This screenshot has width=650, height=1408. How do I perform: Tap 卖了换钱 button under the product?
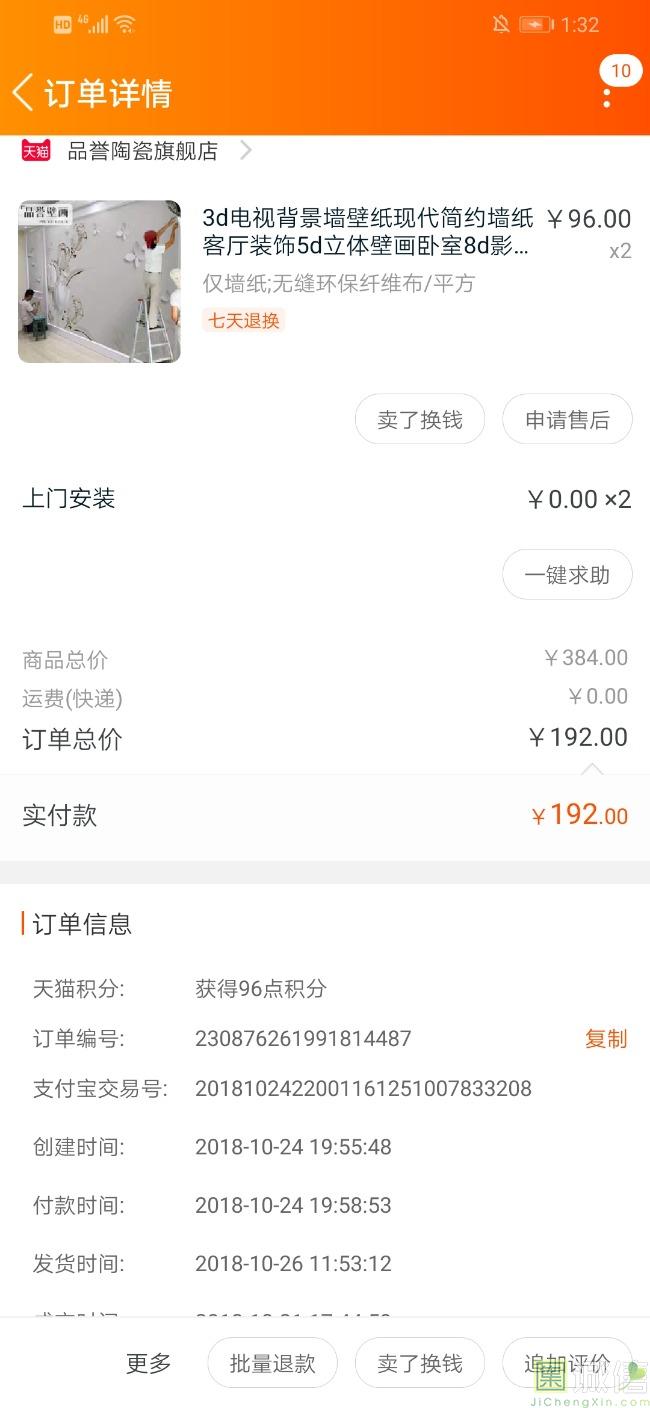pos(419,420)
